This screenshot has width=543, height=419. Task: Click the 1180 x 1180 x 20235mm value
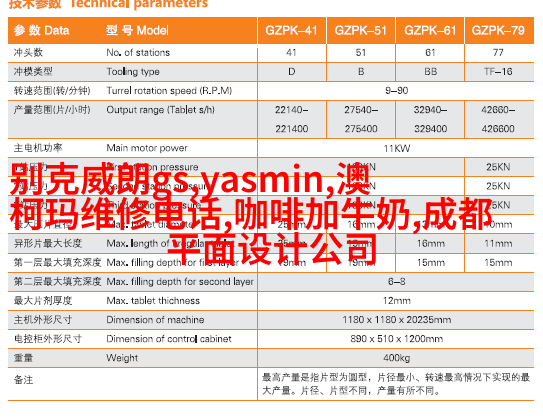pos(397,320)
